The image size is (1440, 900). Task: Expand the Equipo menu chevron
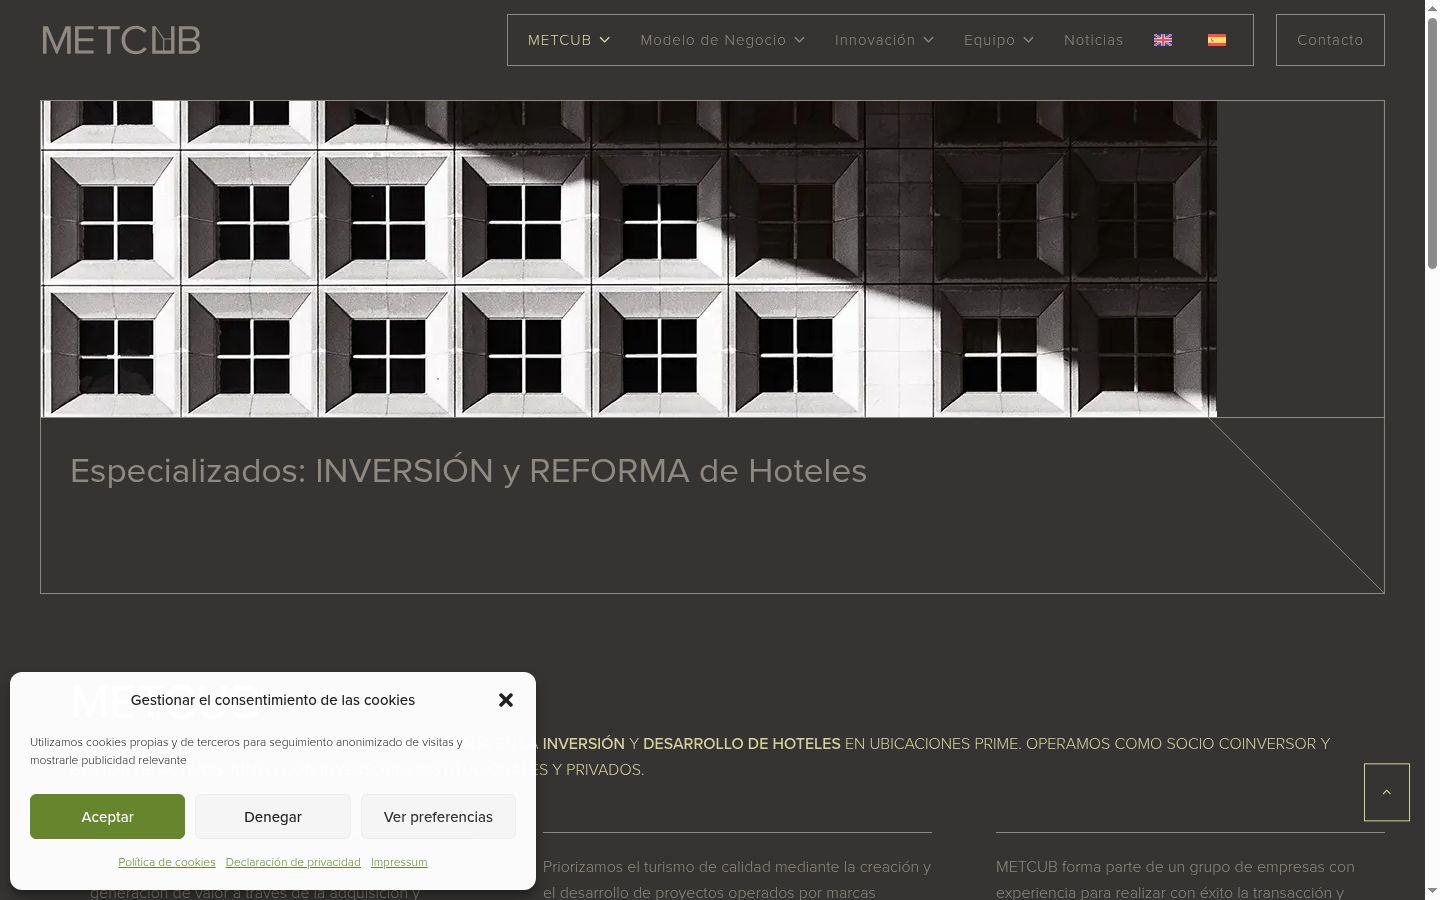click(x=1028, y=40)
